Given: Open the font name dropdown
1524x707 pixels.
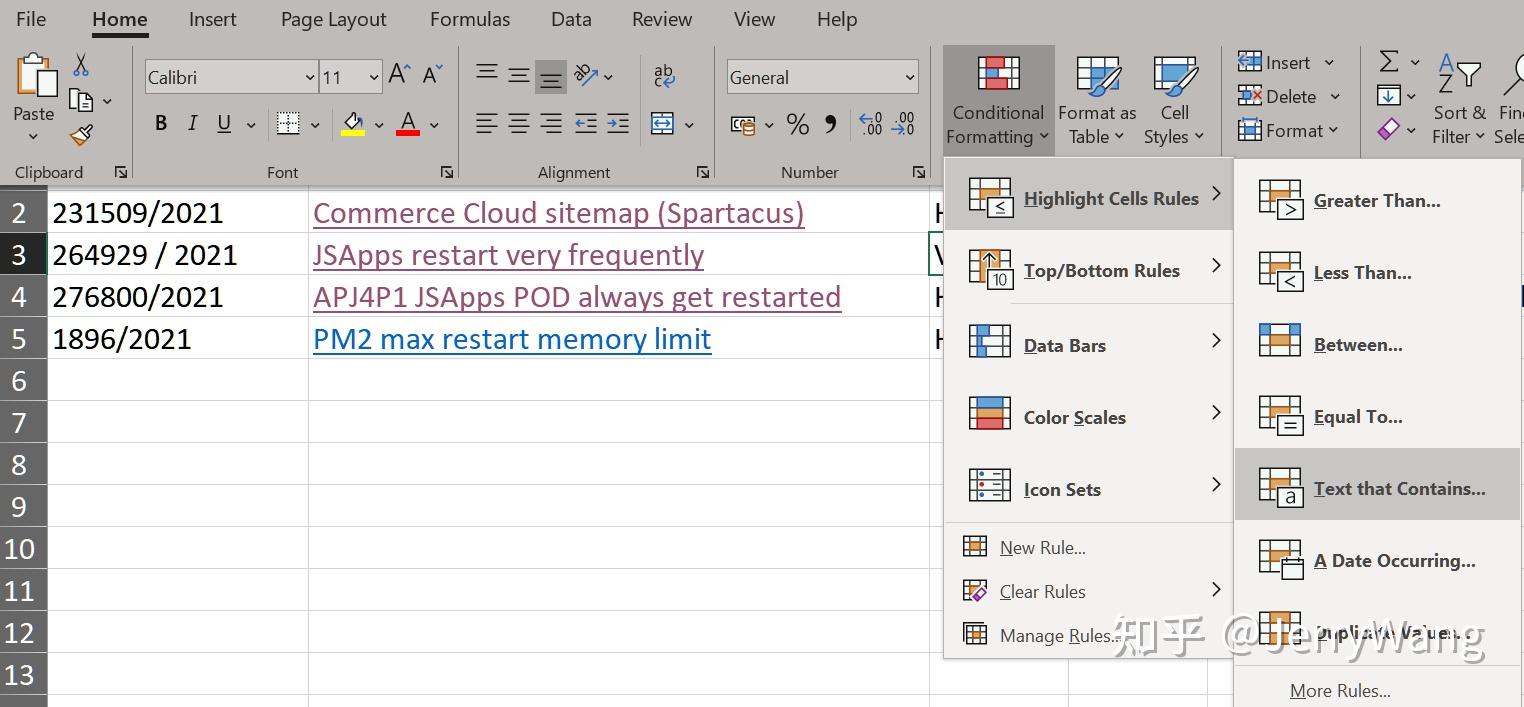Looking at the screenshot, I should [308, 77].
